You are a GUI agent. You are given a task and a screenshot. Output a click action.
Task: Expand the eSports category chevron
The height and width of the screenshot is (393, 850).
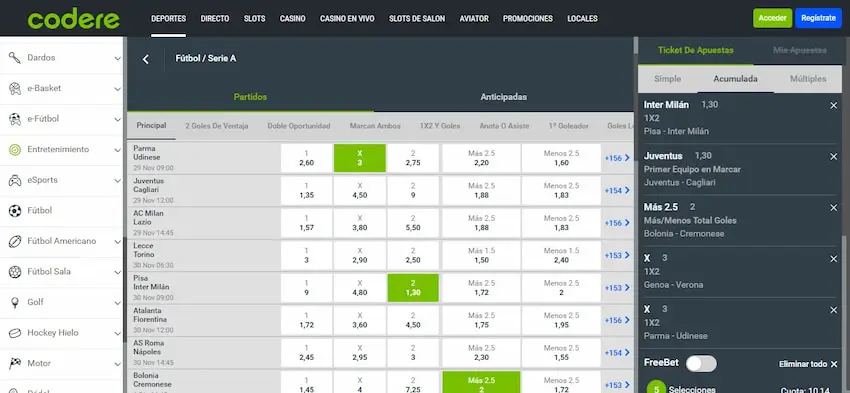pos(118,181)
